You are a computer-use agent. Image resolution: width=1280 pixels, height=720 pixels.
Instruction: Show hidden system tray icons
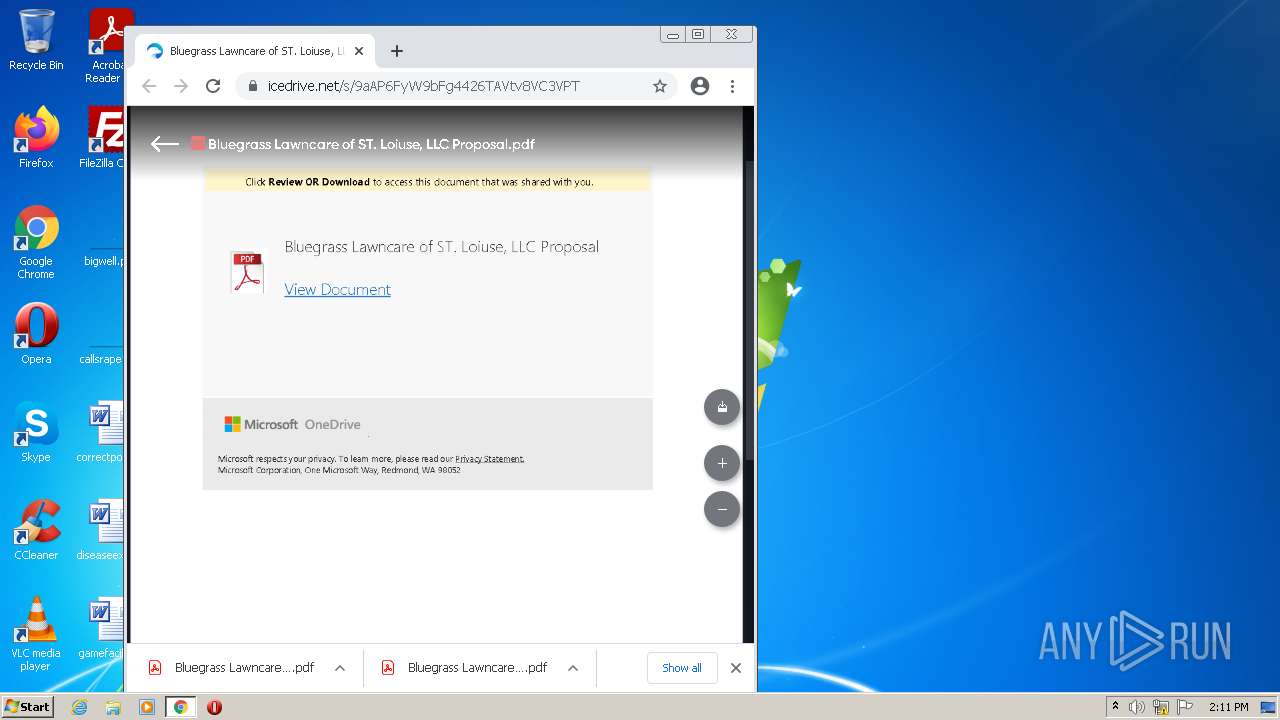click(x=1115, y=707)
